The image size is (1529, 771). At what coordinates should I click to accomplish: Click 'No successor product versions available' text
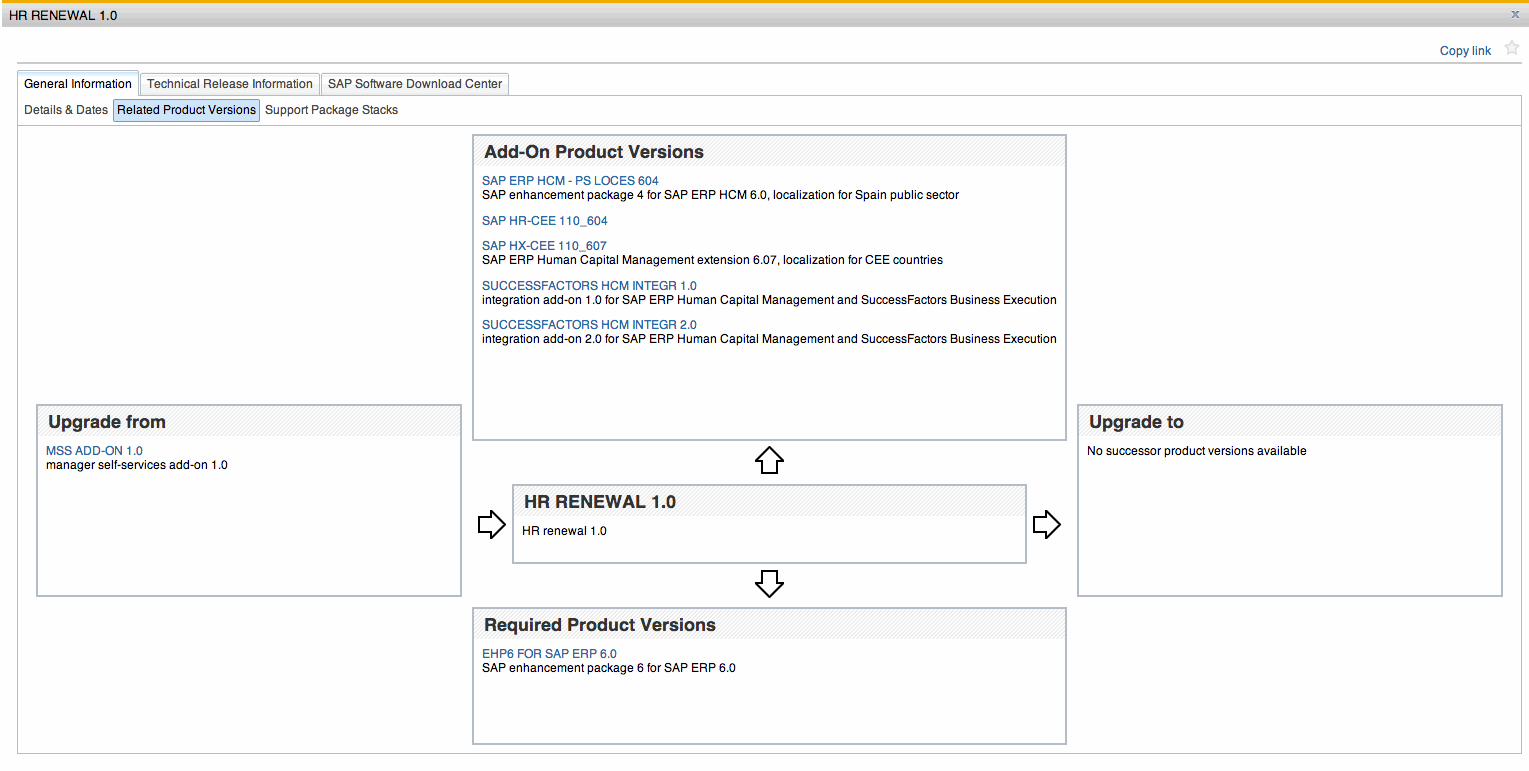pyautogui.click(x=1197, y=451)
